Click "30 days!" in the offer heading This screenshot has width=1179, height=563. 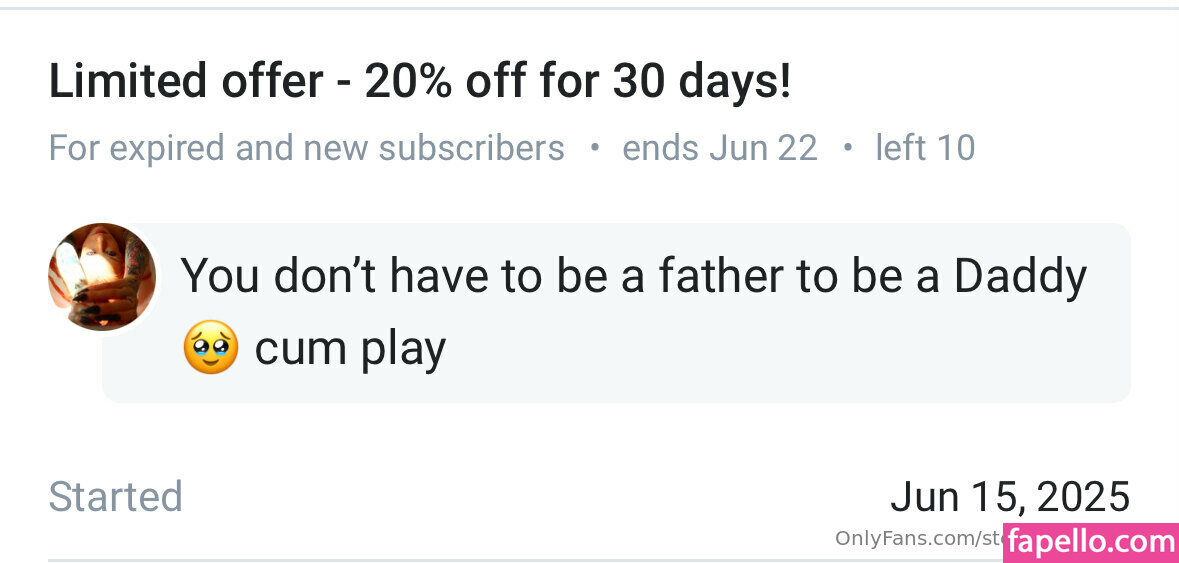tap(701, 82)
